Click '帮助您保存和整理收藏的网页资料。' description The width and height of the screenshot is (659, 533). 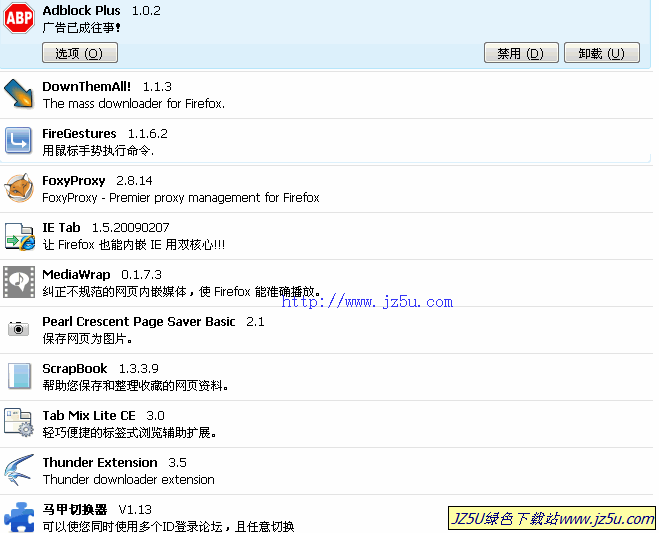(x=135, y=386)
